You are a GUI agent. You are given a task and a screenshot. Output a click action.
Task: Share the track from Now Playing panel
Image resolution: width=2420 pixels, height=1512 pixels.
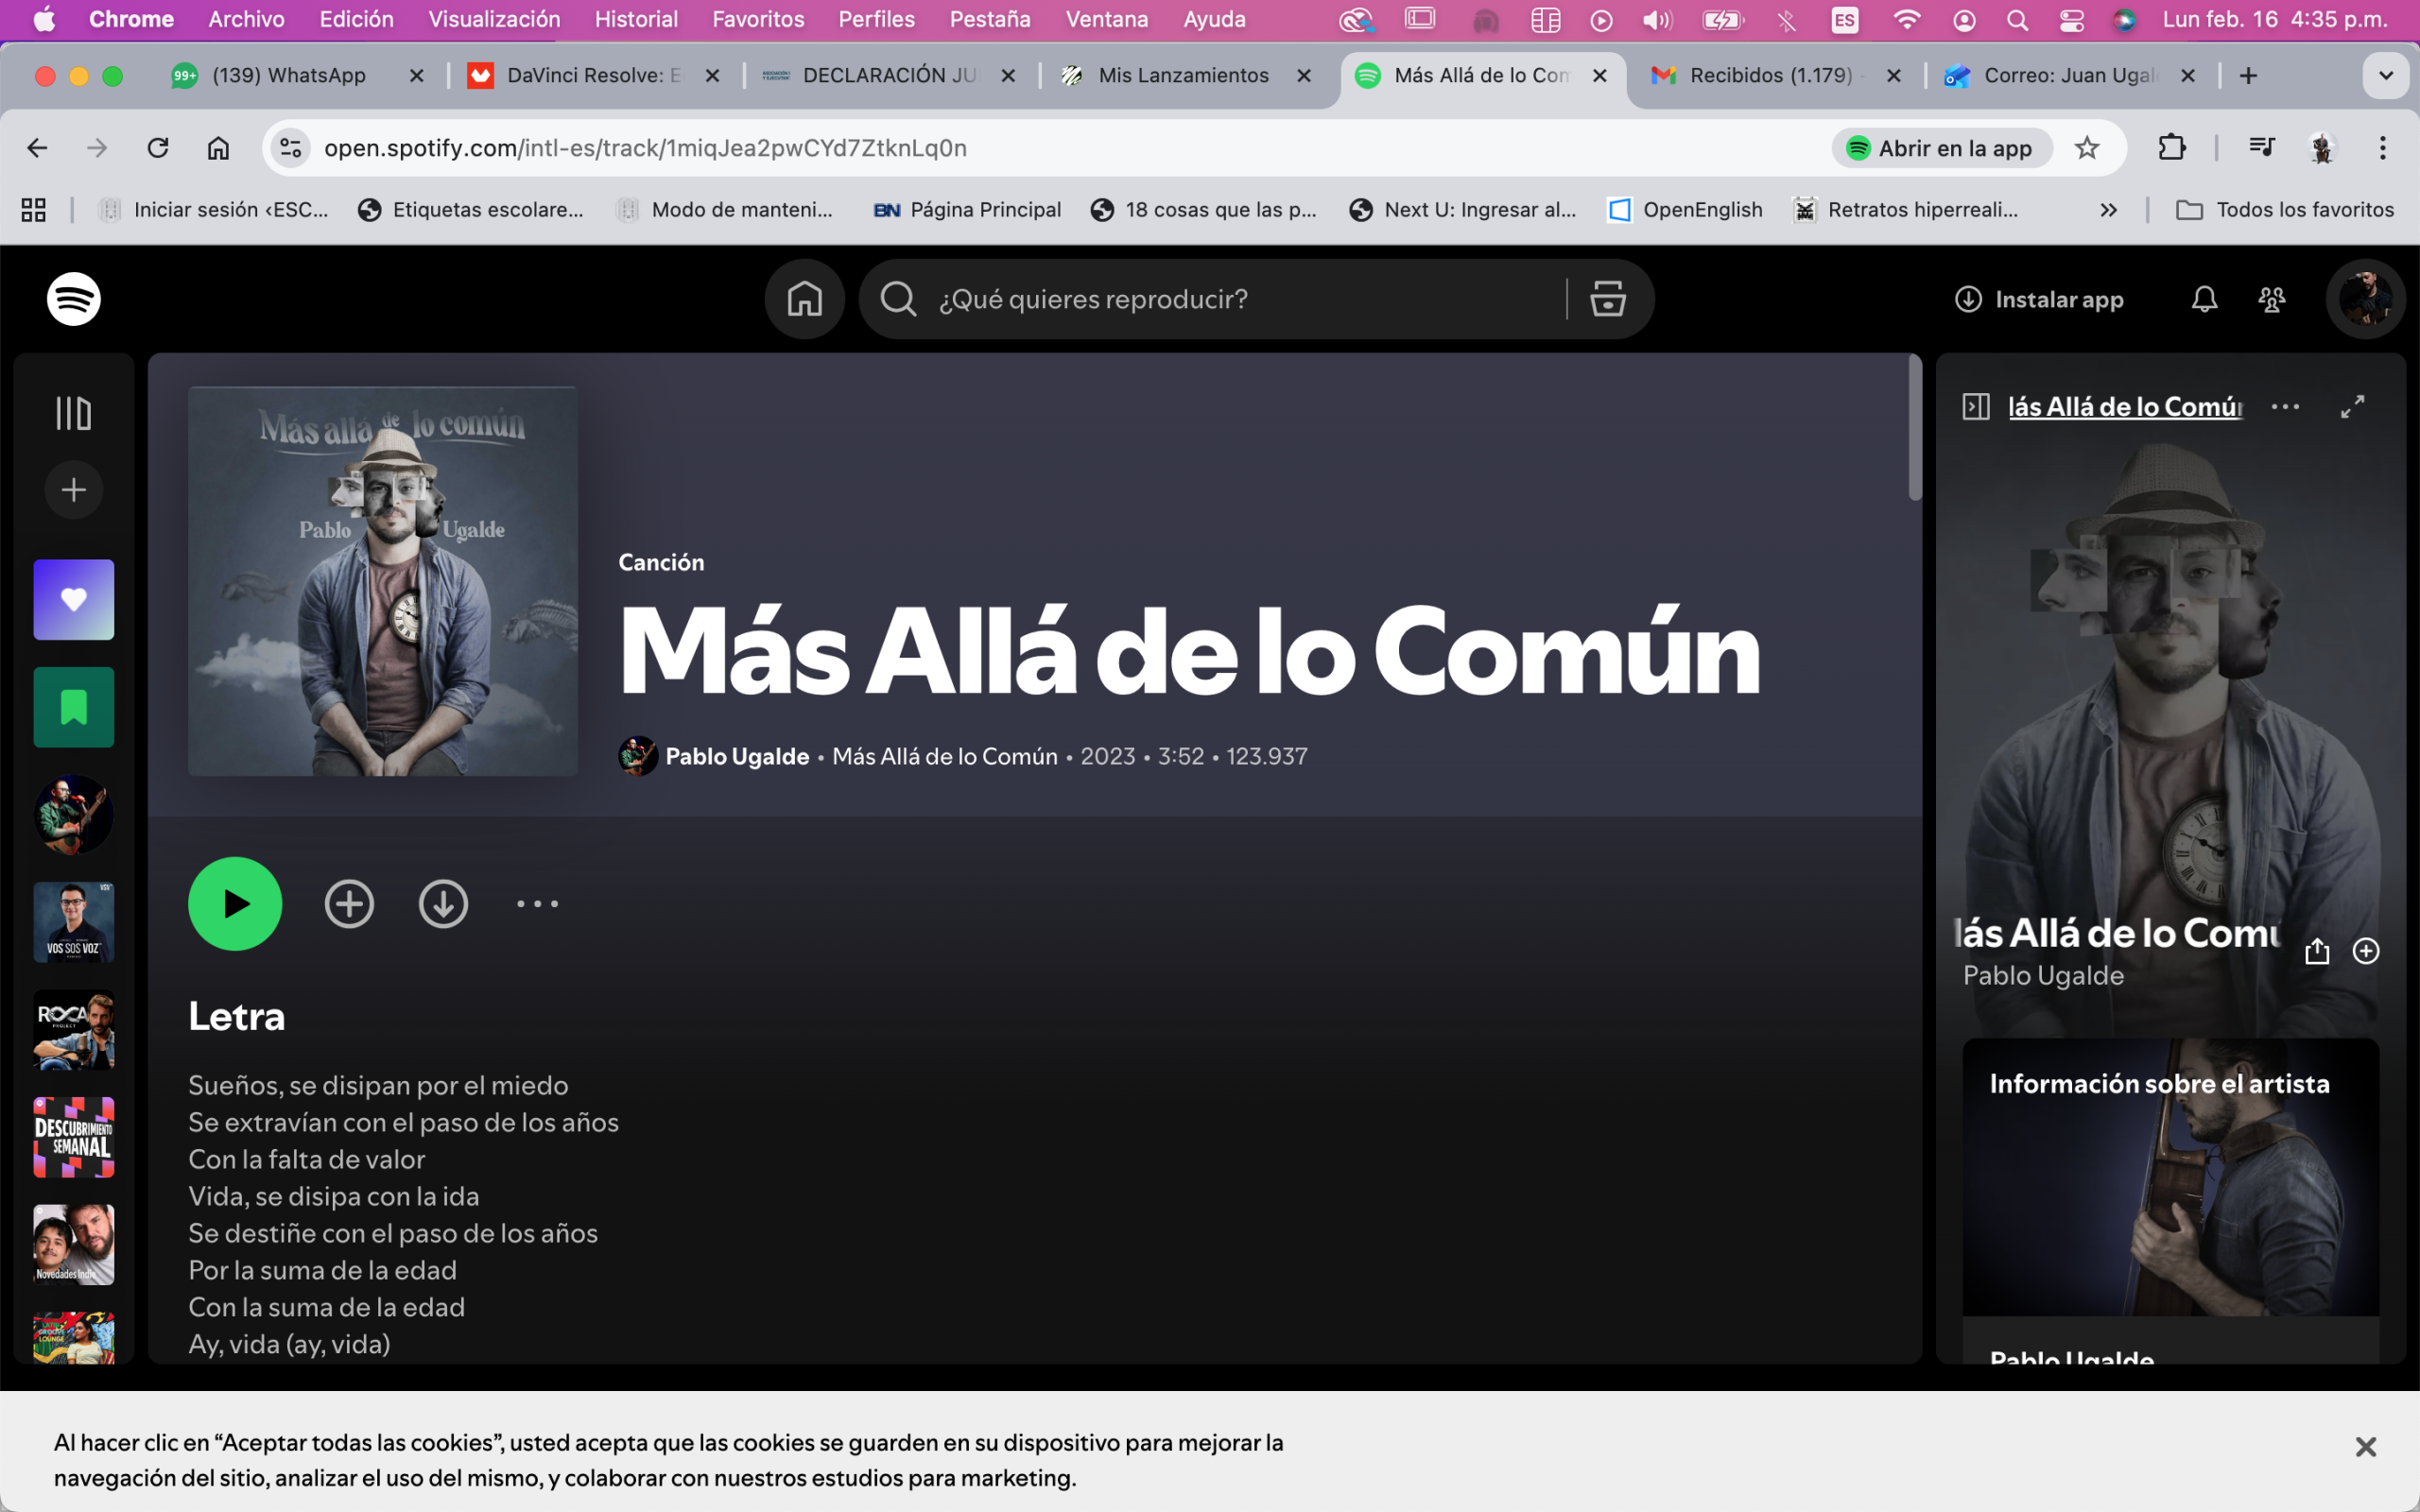[2317, 951]
